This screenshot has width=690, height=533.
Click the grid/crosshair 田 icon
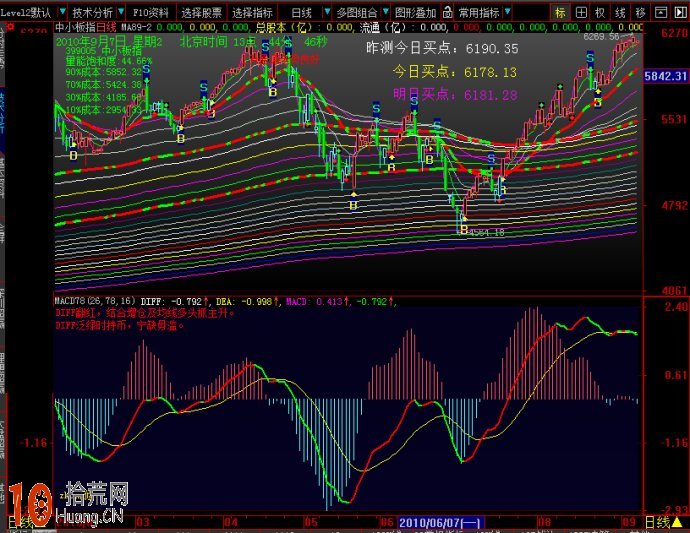tap(581, 12)
